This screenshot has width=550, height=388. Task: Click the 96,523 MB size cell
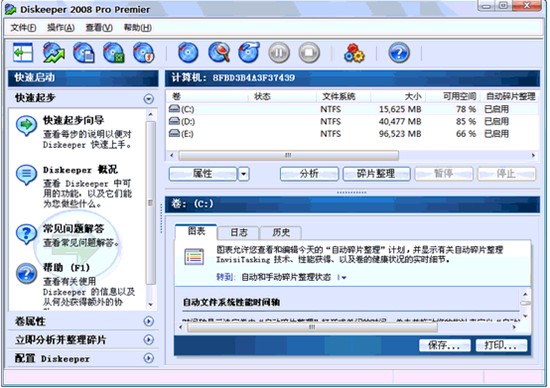[x=400, y=134]
